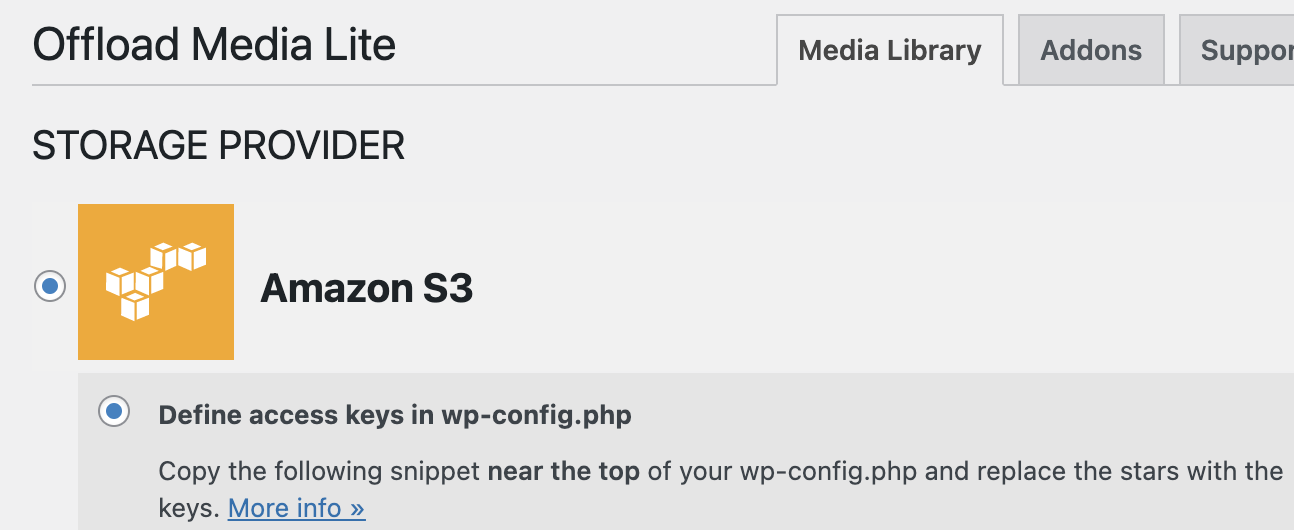Click empty space right of Amazon S3 name

click(x=850, y=289)
